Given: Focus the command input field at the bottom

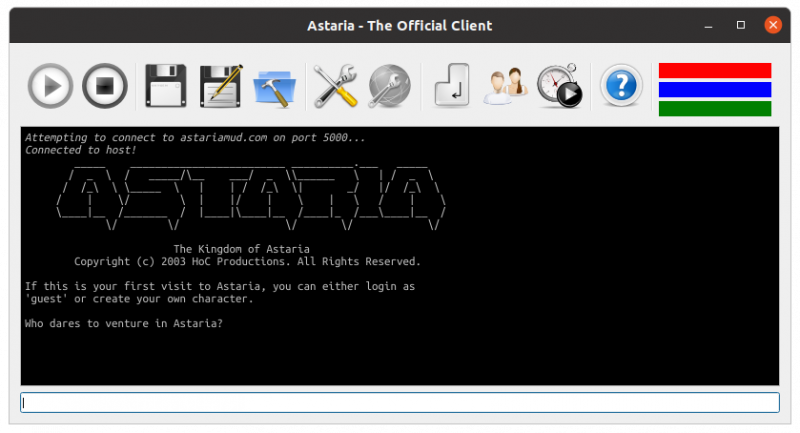Looking at the screenshot, I should click(x=400, y=402).
